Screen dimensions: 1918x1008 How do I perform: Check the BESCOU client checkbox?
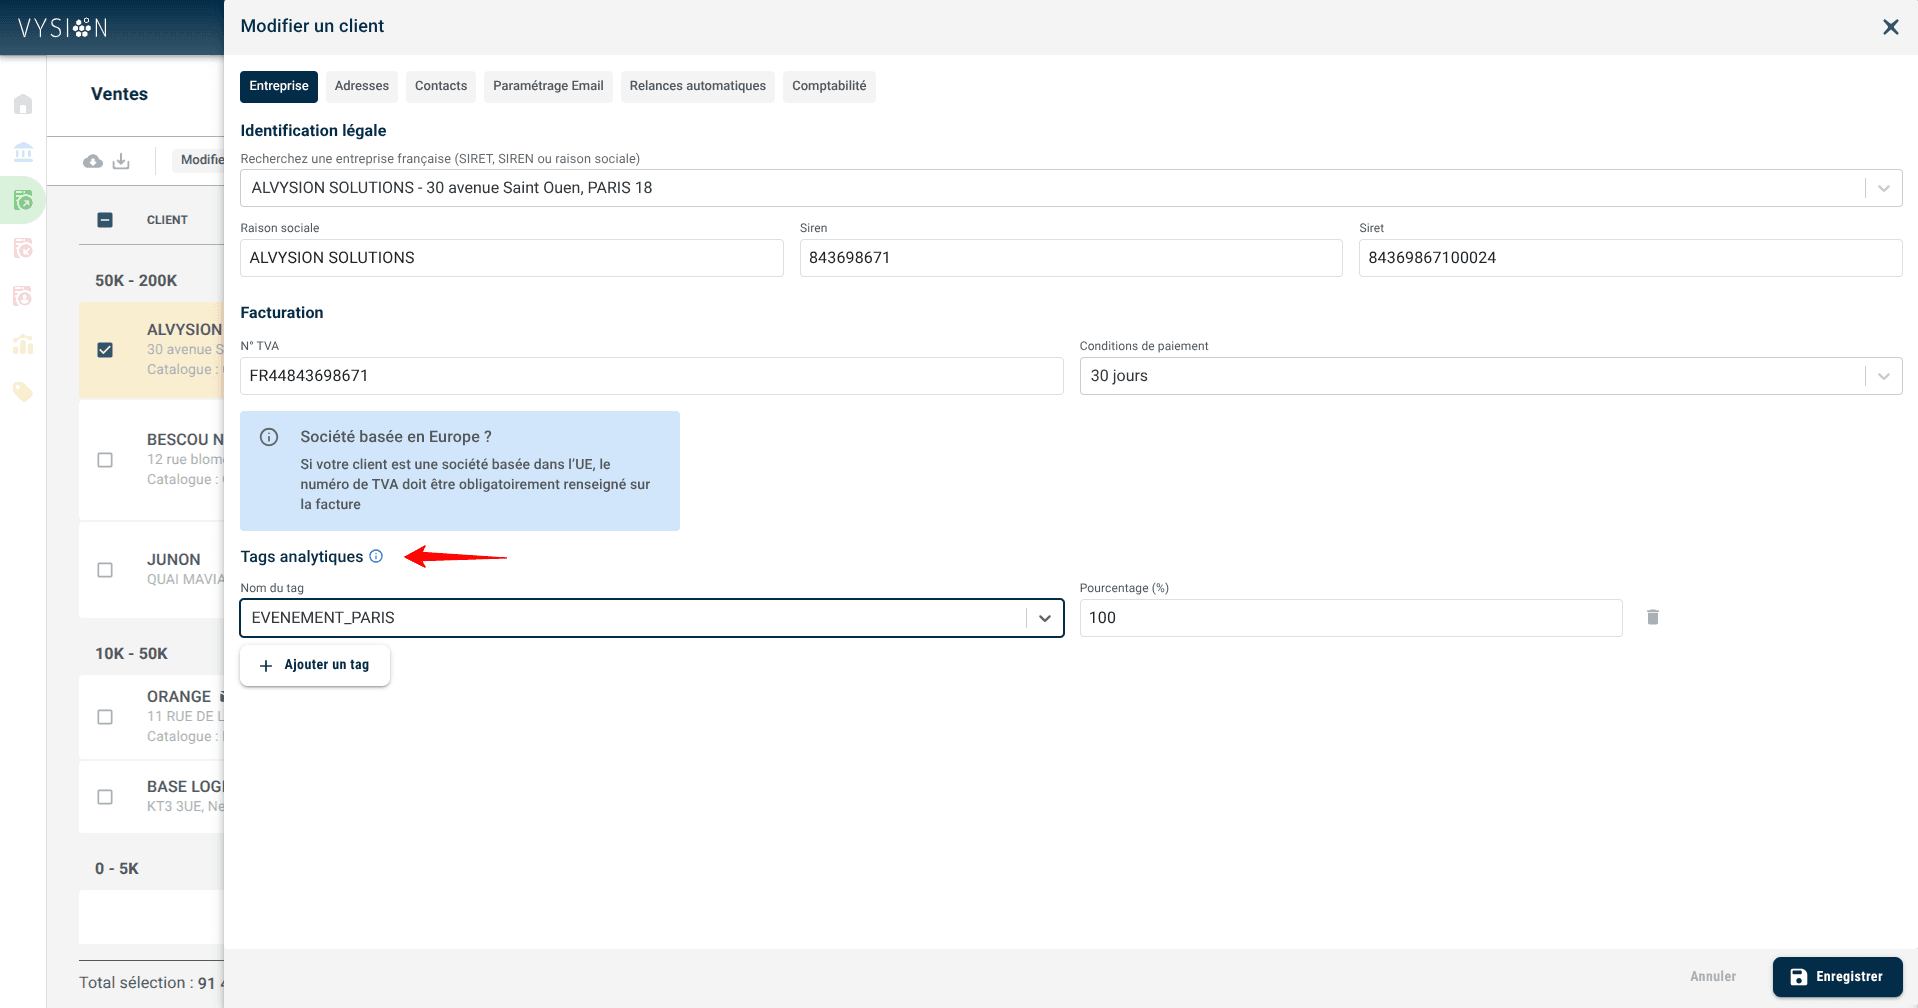point(105,460)
